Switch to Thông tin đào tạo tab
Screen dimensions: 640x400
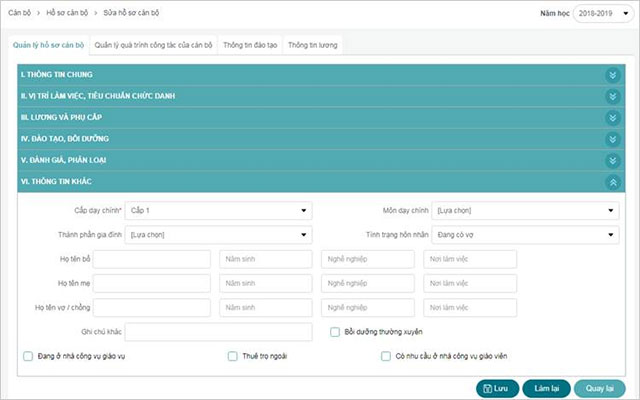click(250, 45)
